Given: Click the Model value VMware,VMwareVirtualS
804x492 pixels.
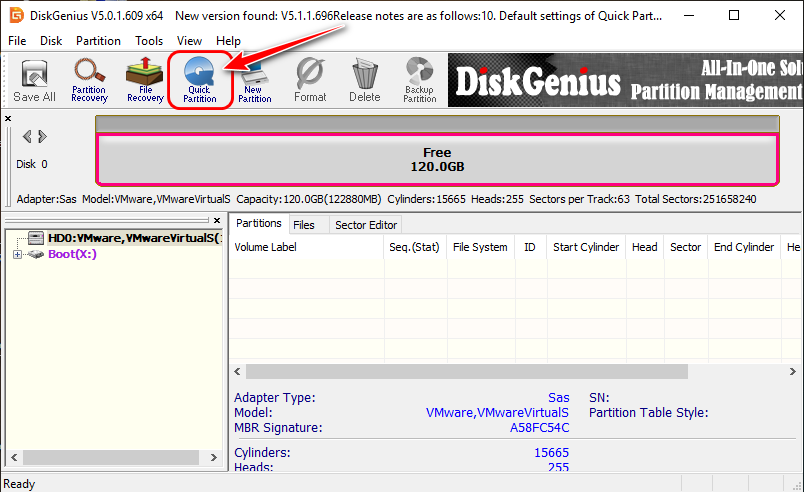Looking at the screenshot, I should coord(497,413).
